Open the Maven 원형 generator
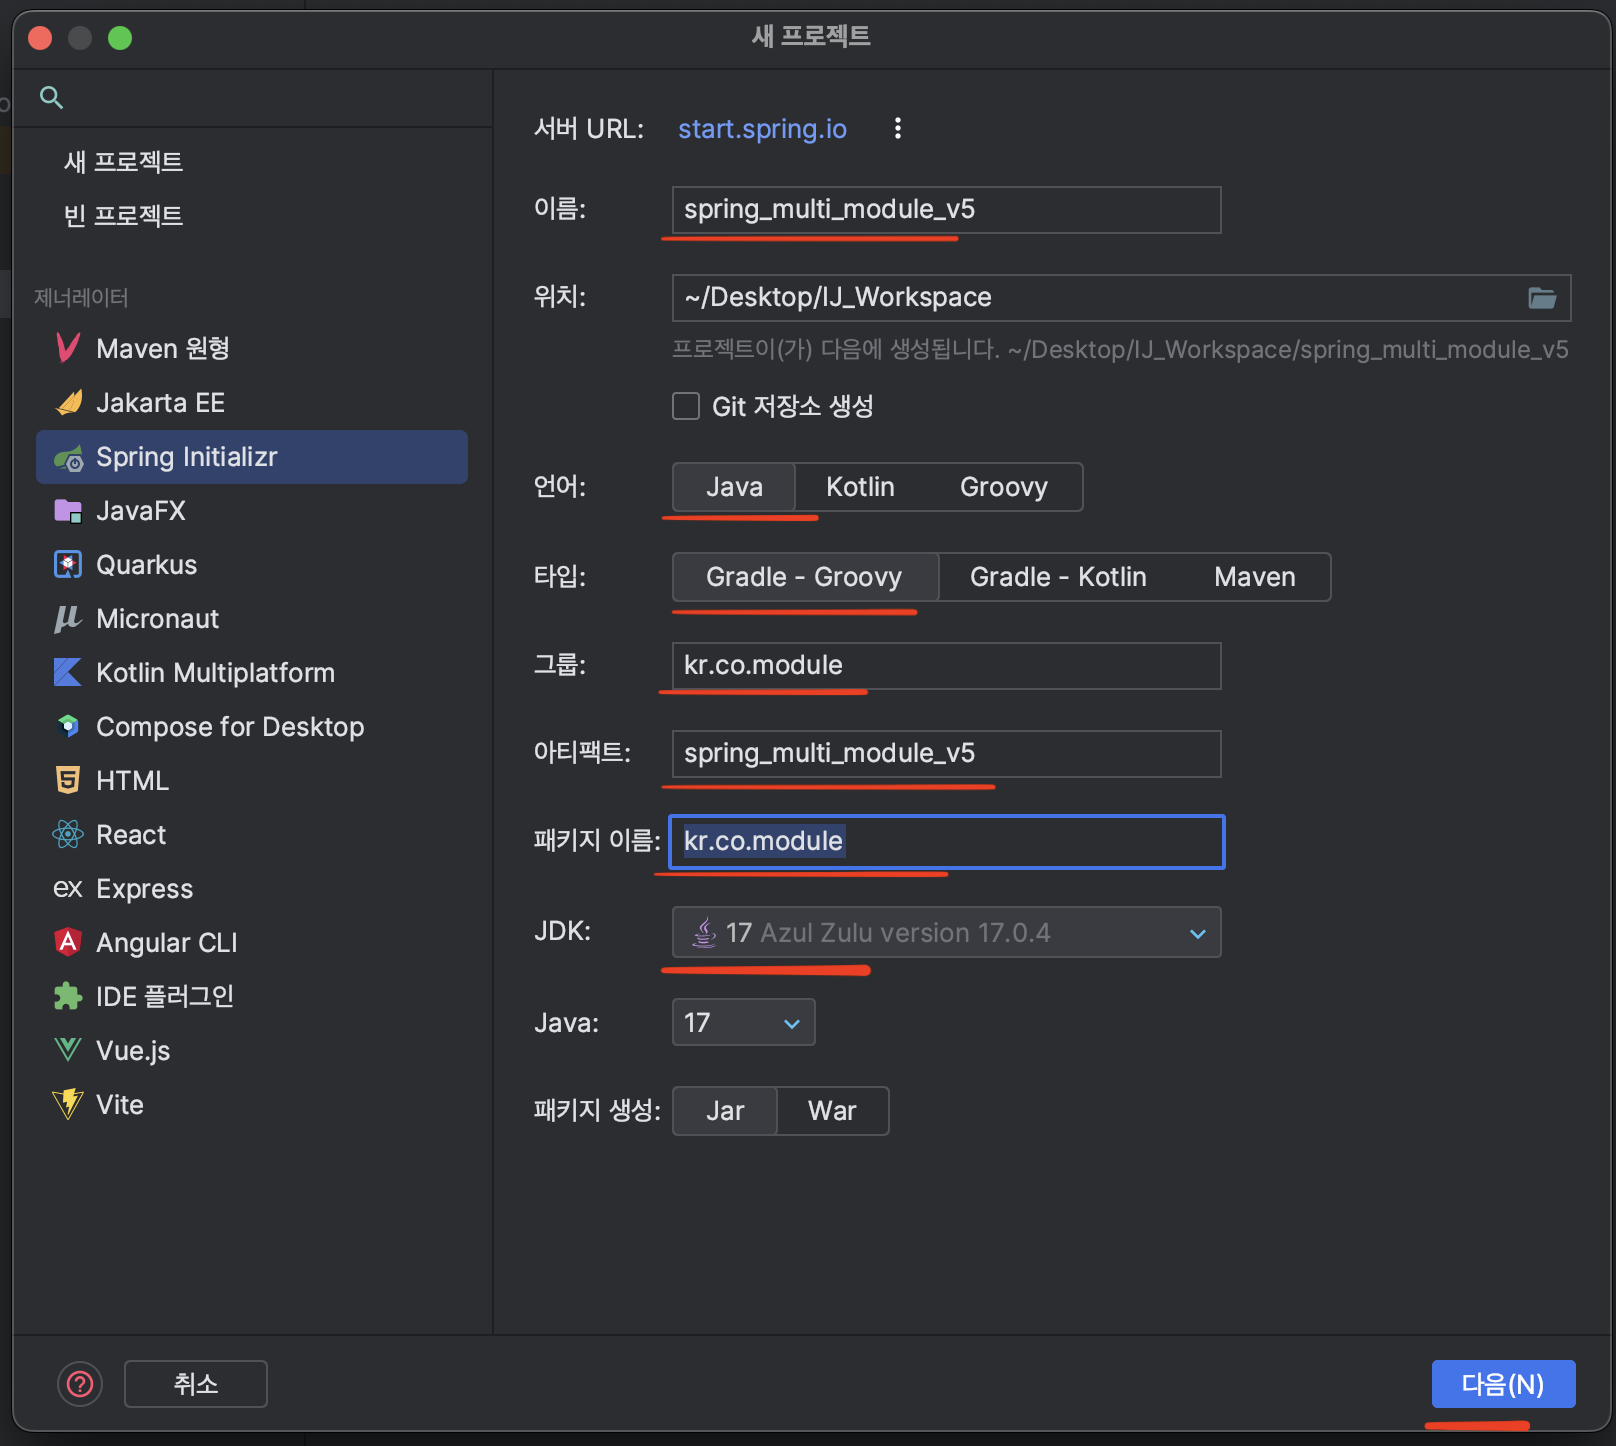Image resolution: width=1616 pixels, height=1446 pixels. click(x=163, y=348)
